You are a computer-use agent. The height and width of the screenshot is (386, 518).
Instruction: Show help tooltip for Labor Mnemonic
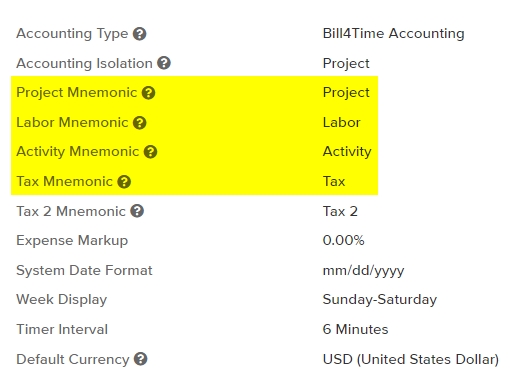tap(140, 122)
